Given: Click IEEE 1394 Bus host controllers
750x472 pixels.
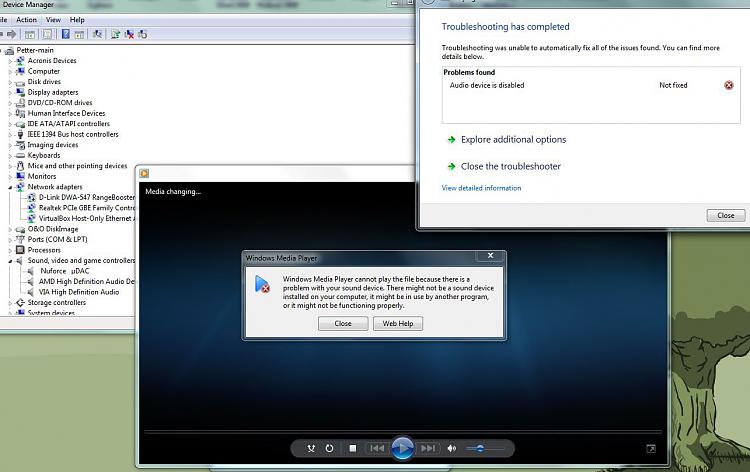Looking at the screenshot, I should 73,134.
